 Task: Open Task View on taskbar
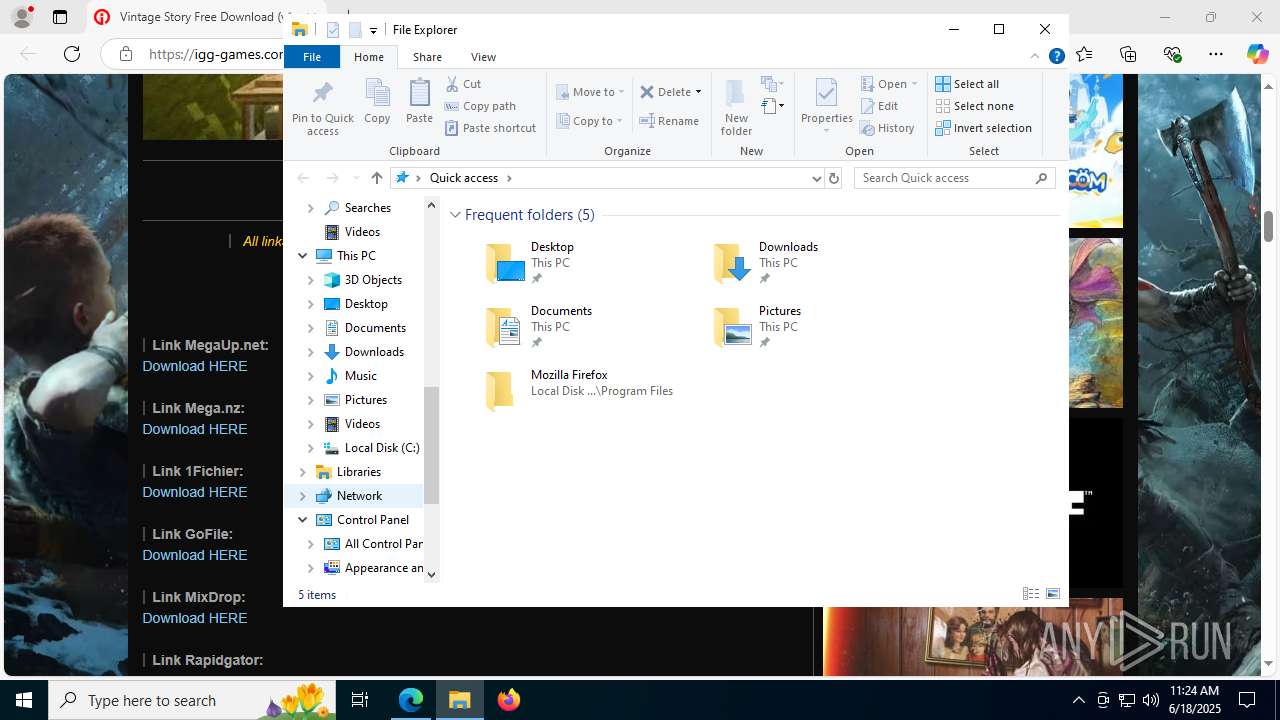(360, 700)
